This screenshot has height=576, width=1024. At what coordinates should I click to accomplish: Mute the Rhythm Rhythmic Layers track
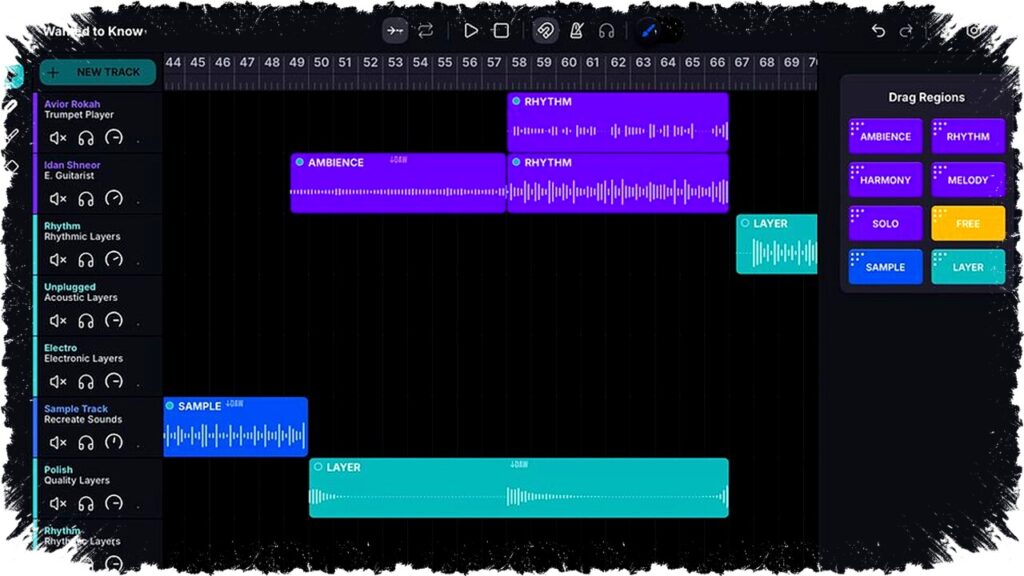pos(57,260)
